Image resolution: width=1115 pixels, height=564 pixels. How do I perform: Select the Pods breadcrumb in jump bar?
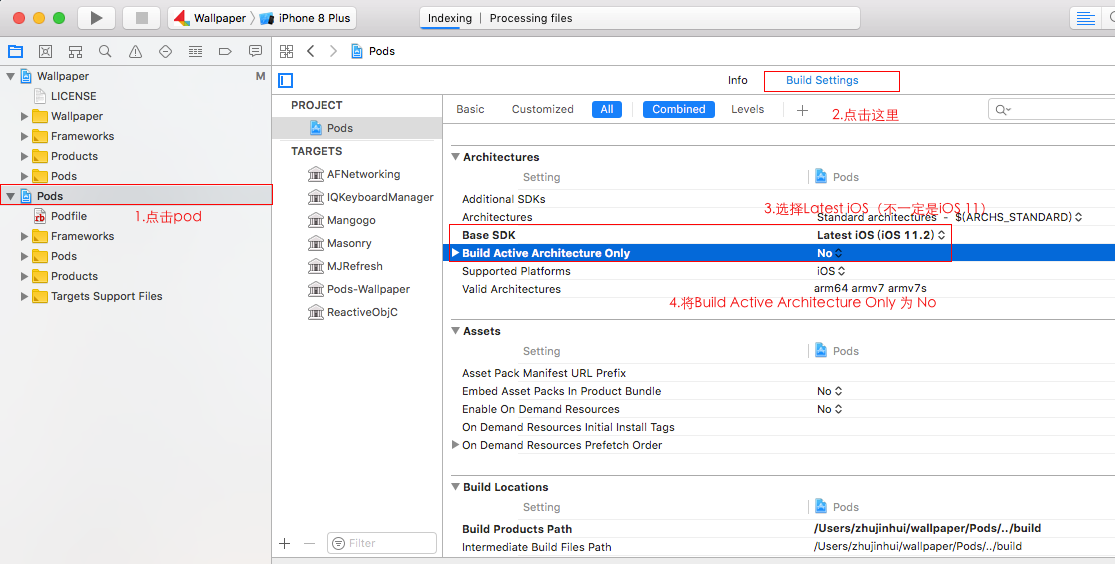click(373, 51)
